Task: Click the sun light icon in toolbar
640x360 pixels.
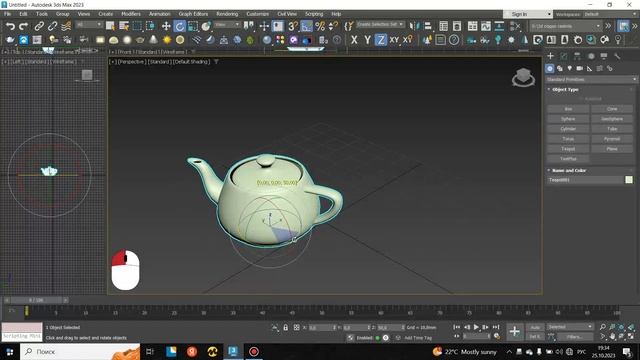Action: tap(167, 40)
